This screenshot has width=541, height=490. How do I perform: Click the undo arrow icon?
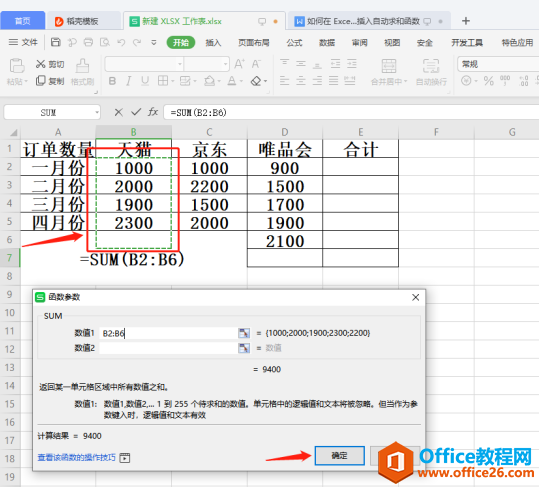click(x=121, y=42)
